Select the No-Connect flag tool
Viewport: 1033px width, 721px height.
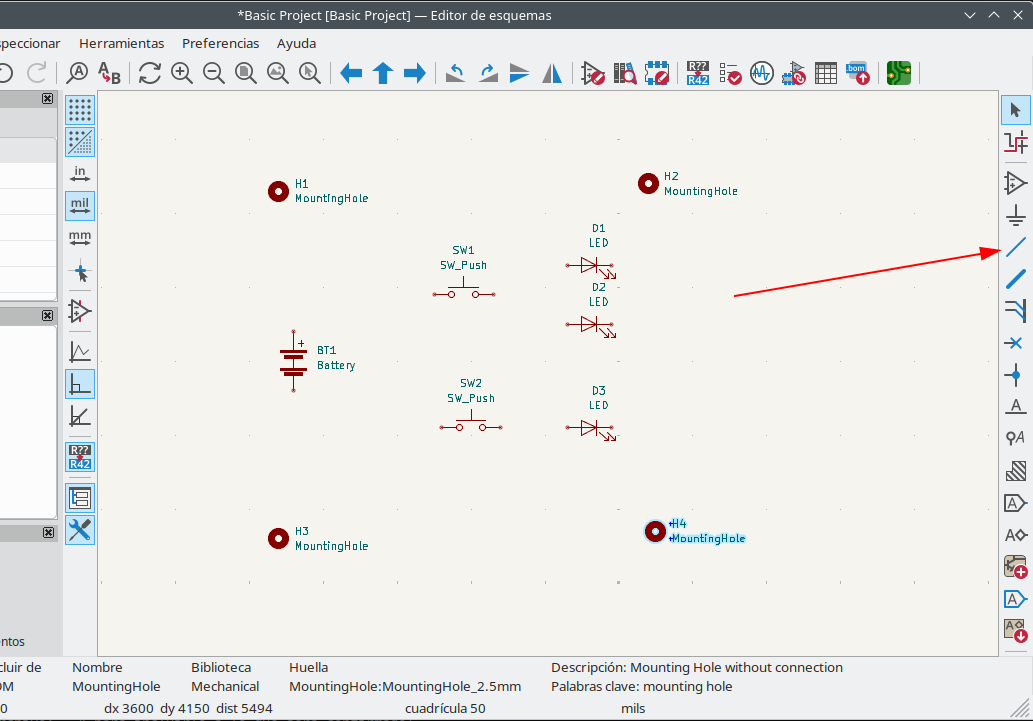[1016, 343]
